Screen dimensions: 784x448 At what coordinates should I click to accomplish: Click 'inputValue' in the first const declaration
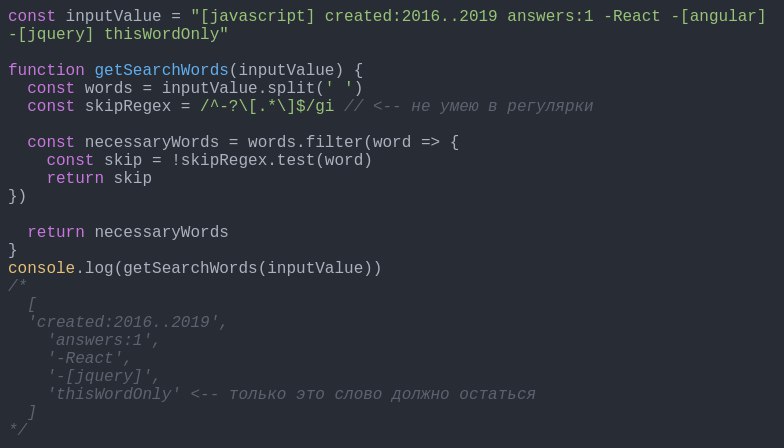114,16
